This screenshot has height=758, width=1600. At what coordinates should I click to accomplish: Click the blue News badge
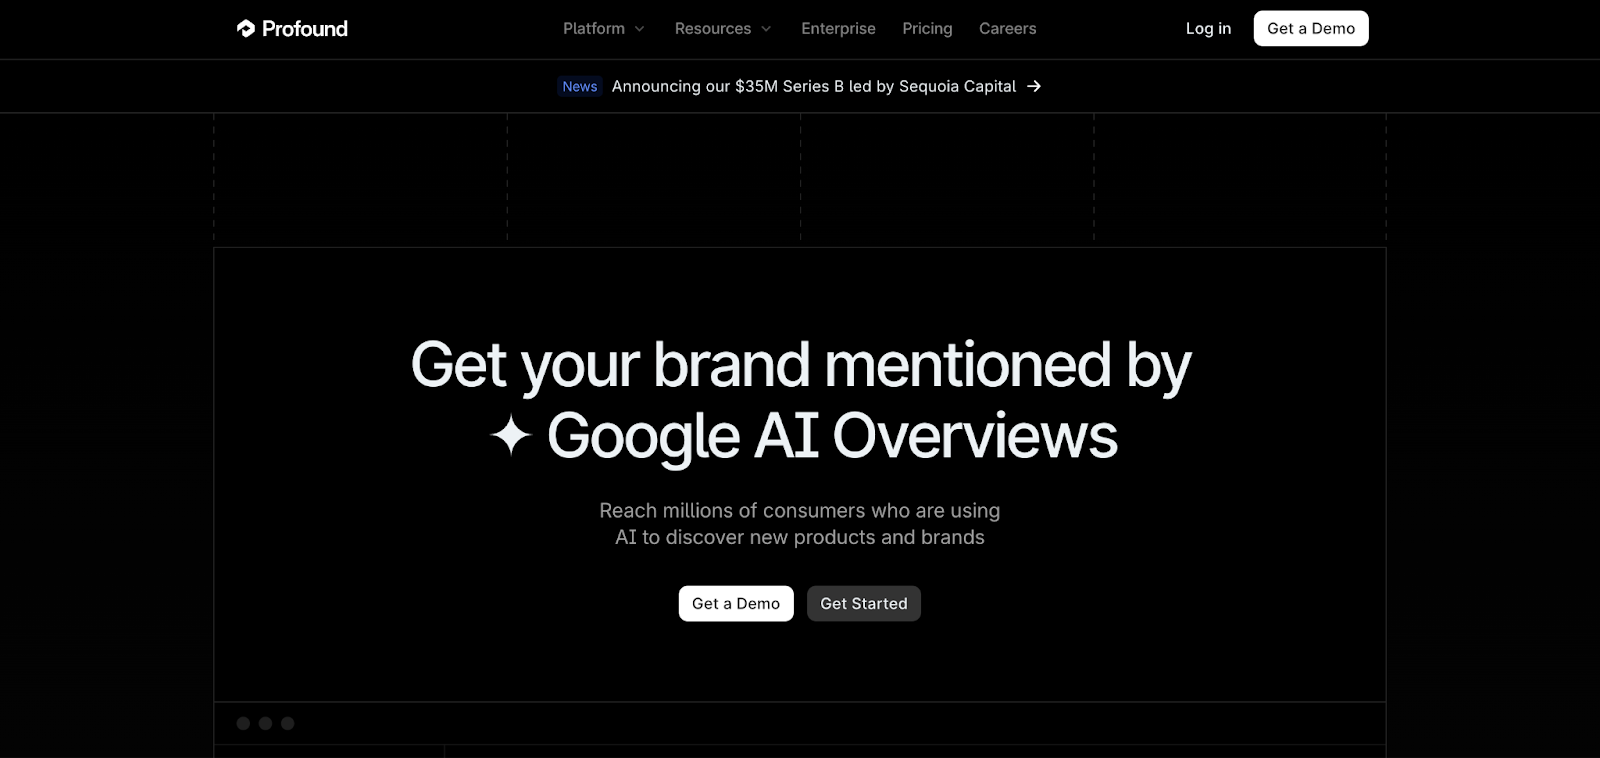click(x=579, y=86)
